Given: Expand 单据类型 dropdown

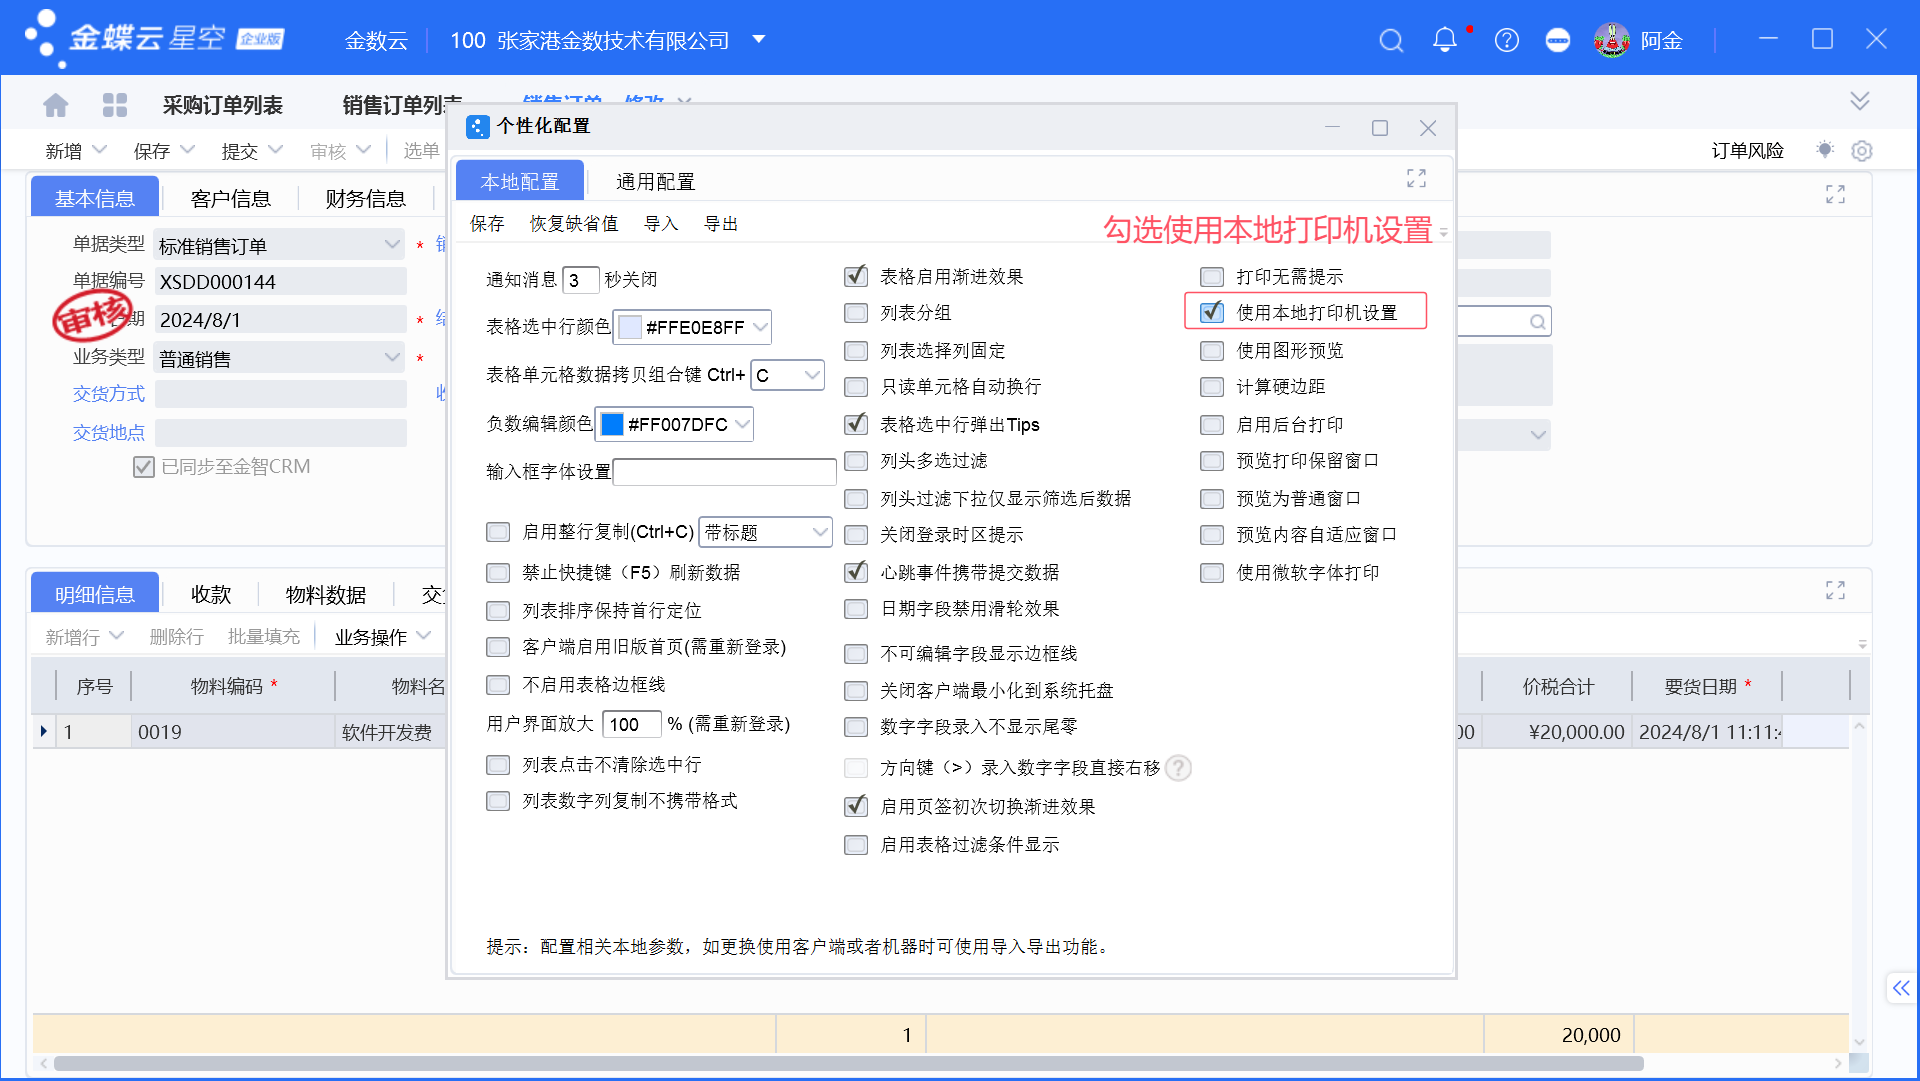Looking at the screenshot, I should (x=392, y=245).
